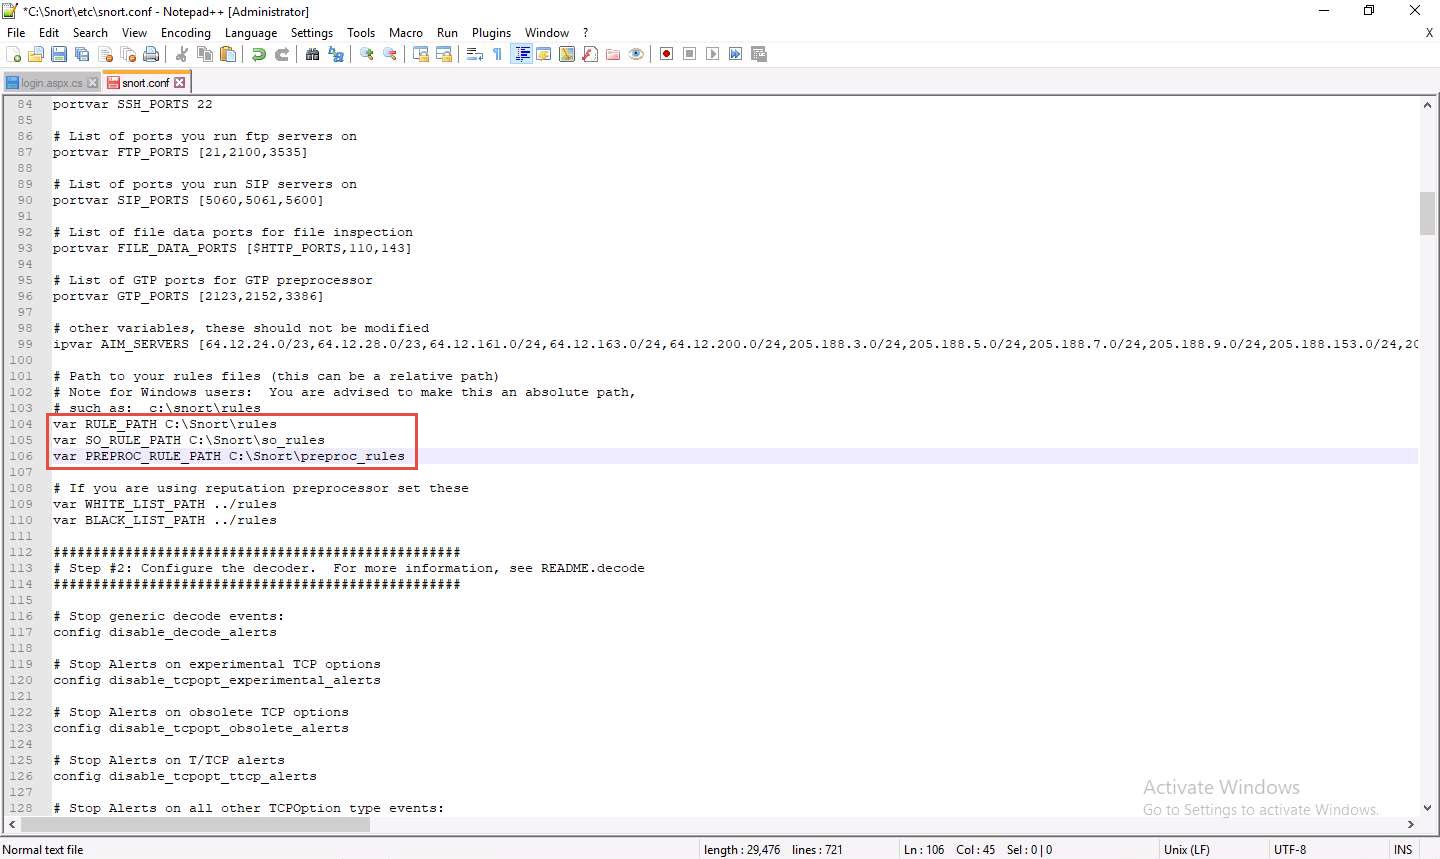Click 'Normal text file' in status bar

click(44, 850)
